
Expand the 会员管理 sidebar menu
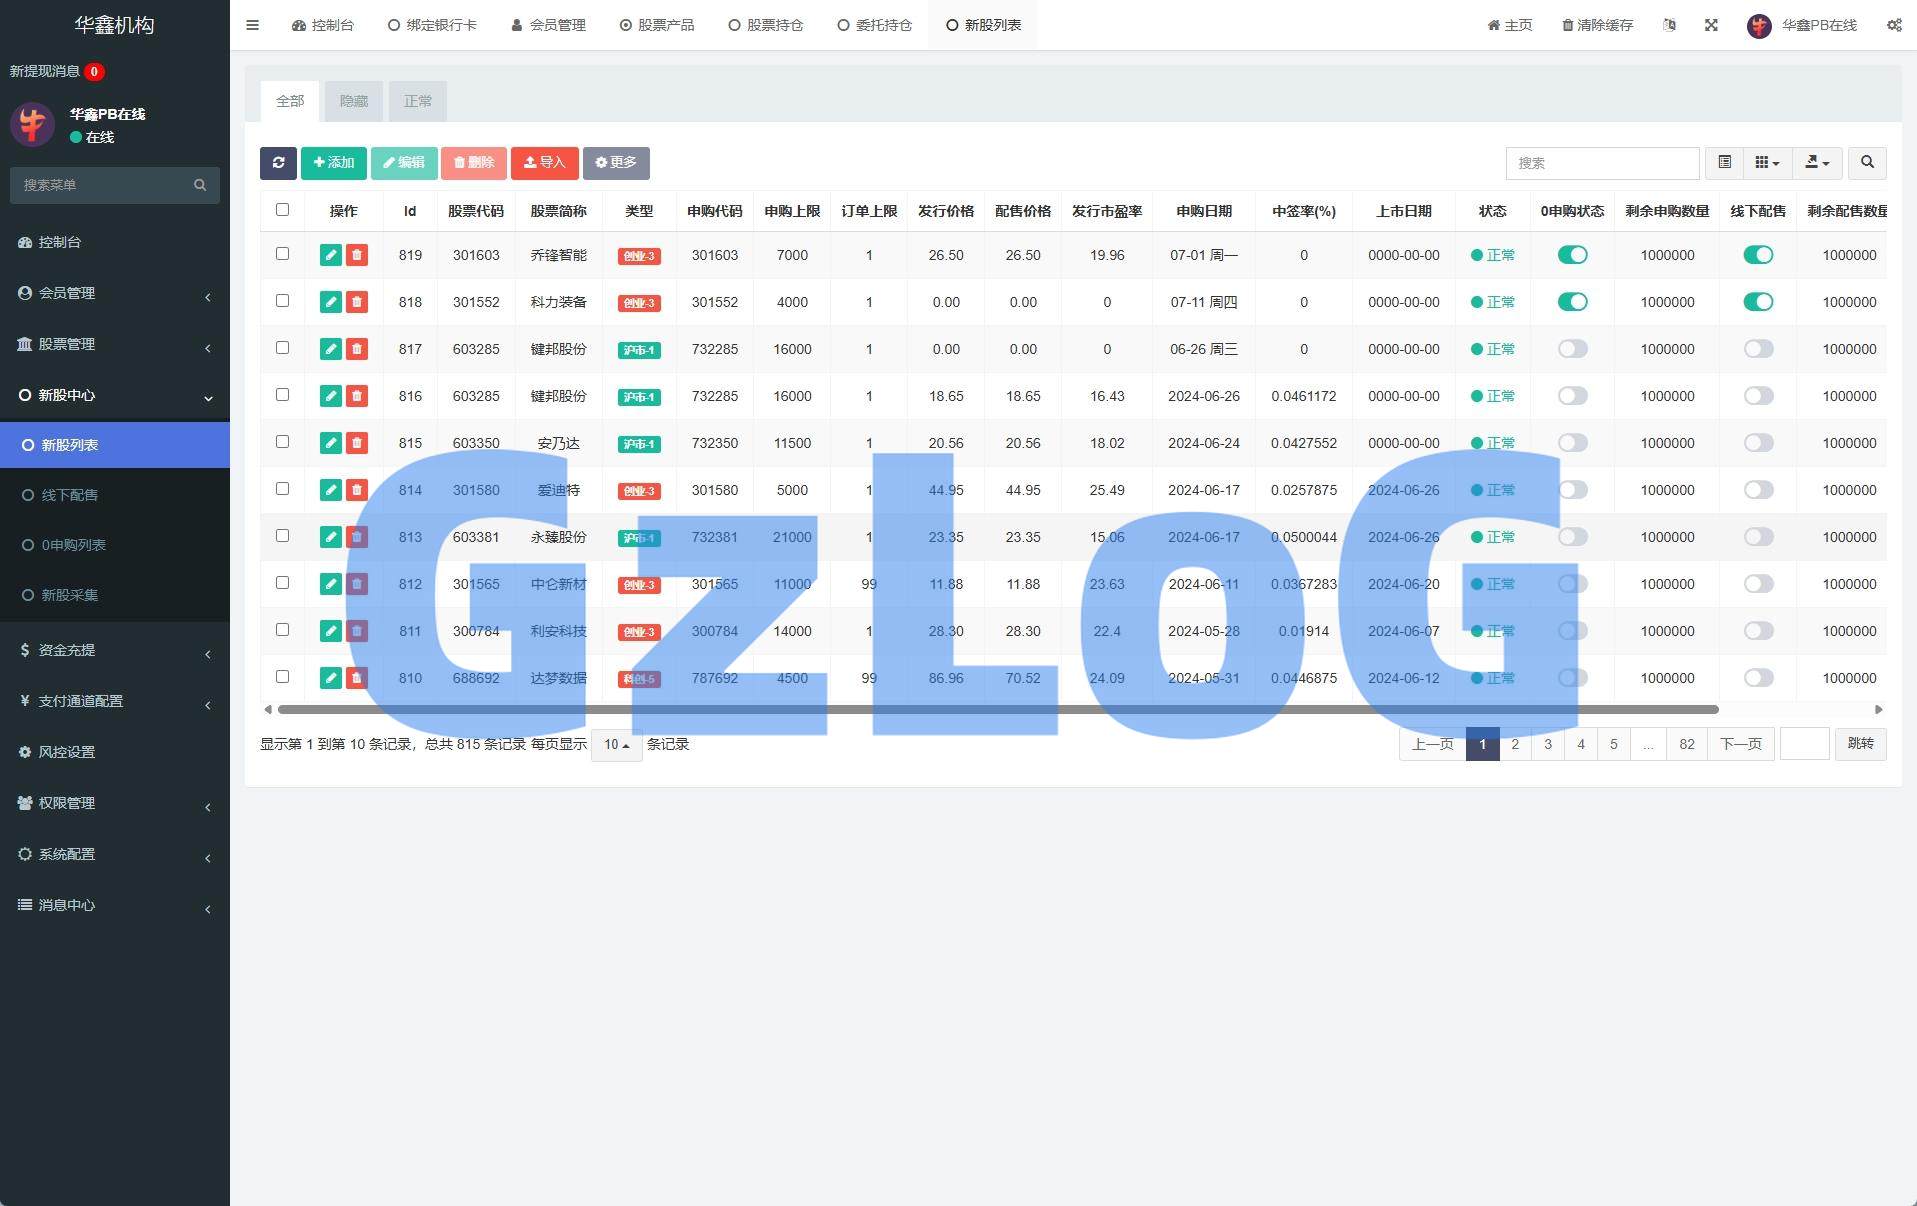coord(114,293)
